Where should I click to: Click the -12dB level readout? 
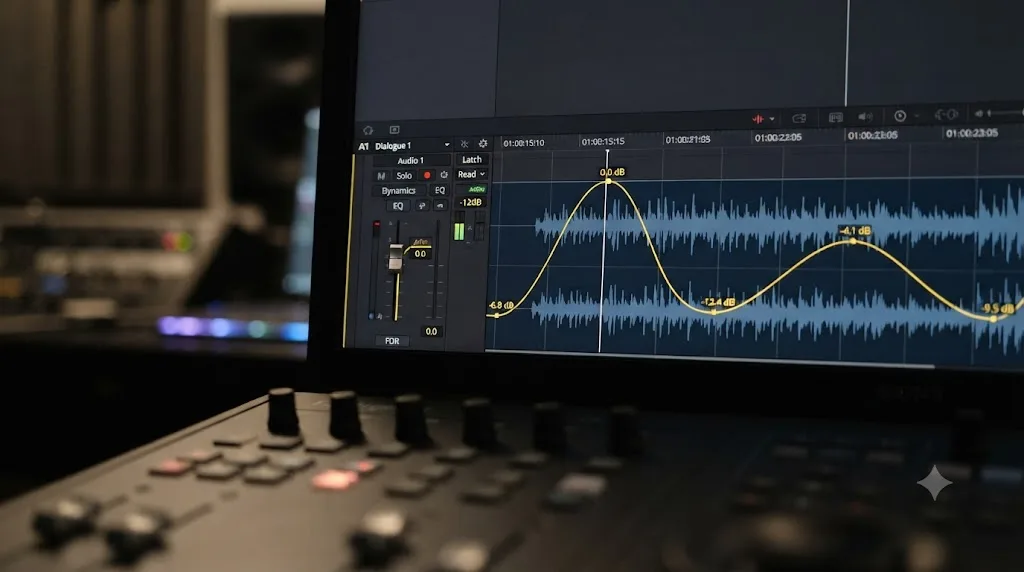tap(470, 202)
